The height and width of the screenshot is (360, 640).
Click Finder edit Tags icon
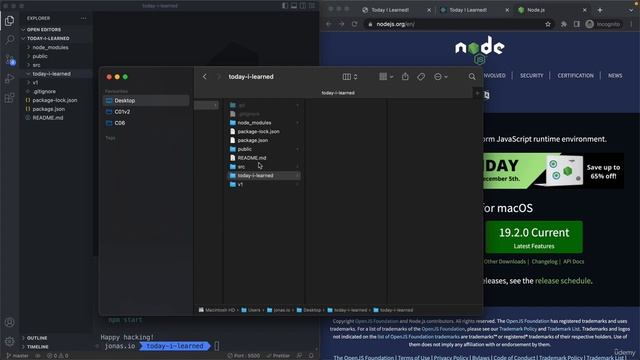tap(421, 77)
